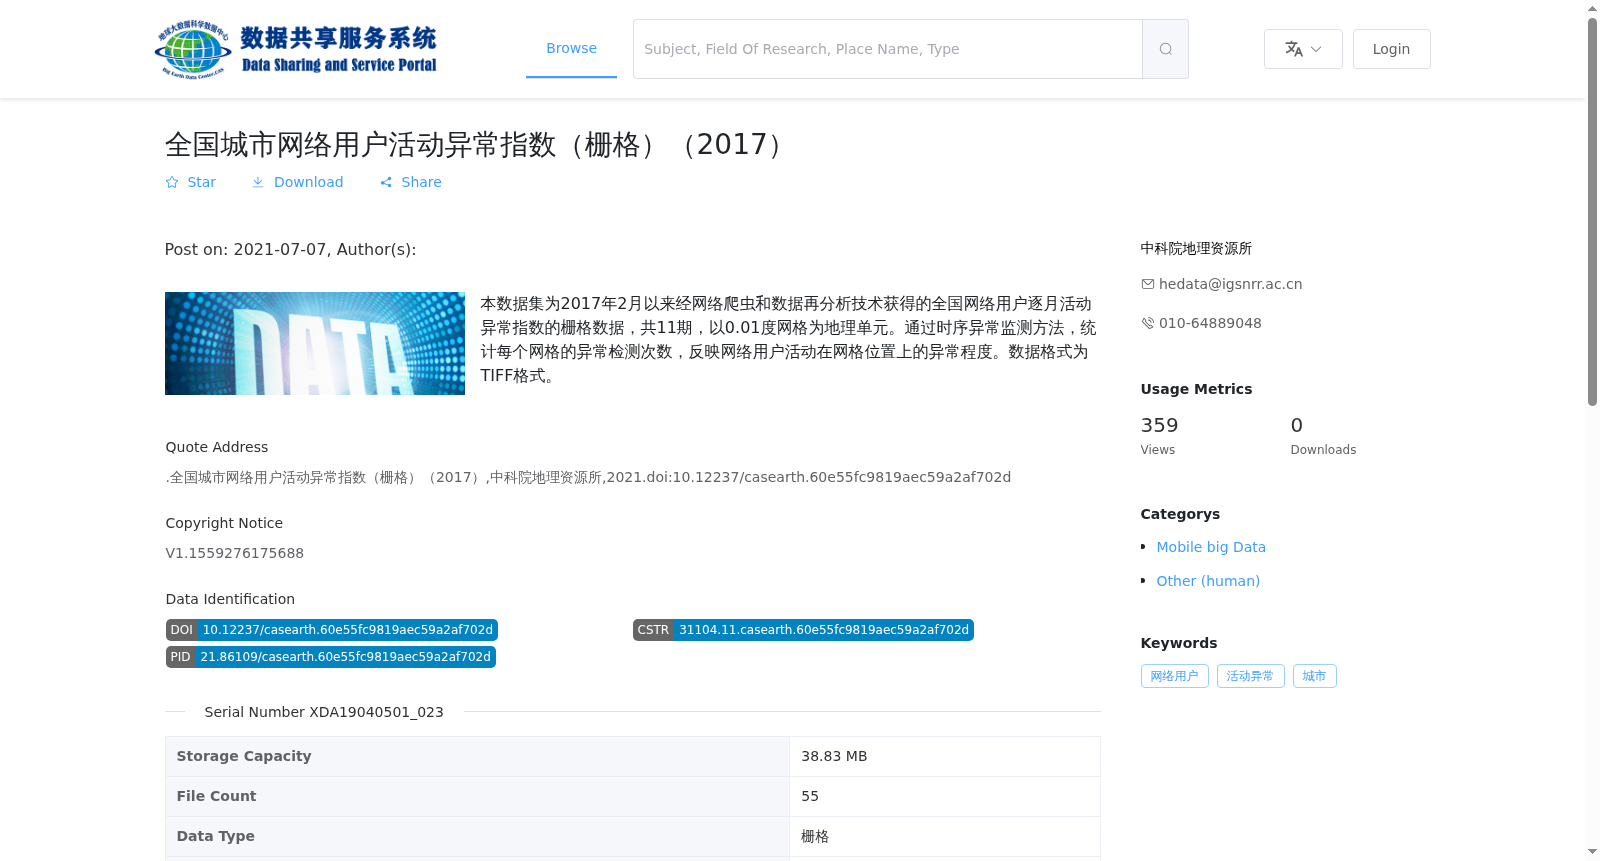Screen dimensions: 1600x861
Task: Click the 城市 keyword tag
Action: (x=1315, y=676)
